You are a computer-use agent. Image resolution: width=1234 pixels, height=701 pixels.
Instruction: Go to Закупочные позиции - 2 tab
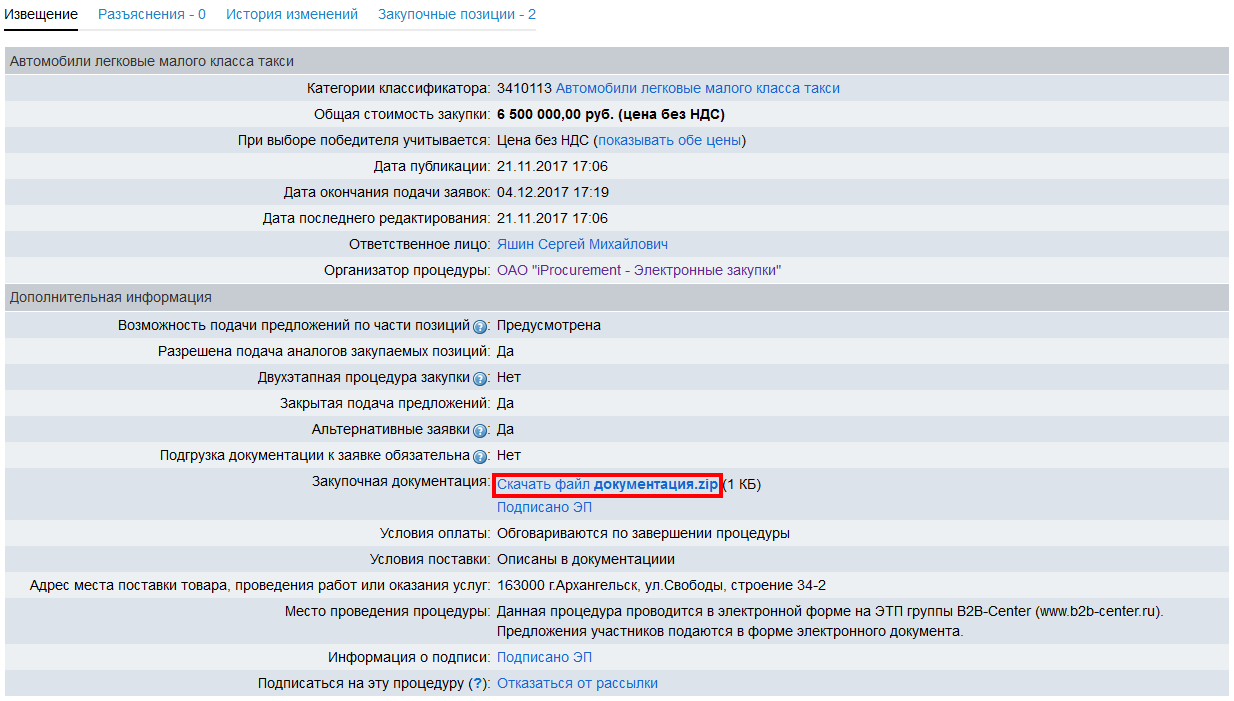pyautogui.click(x=456, y=15)
